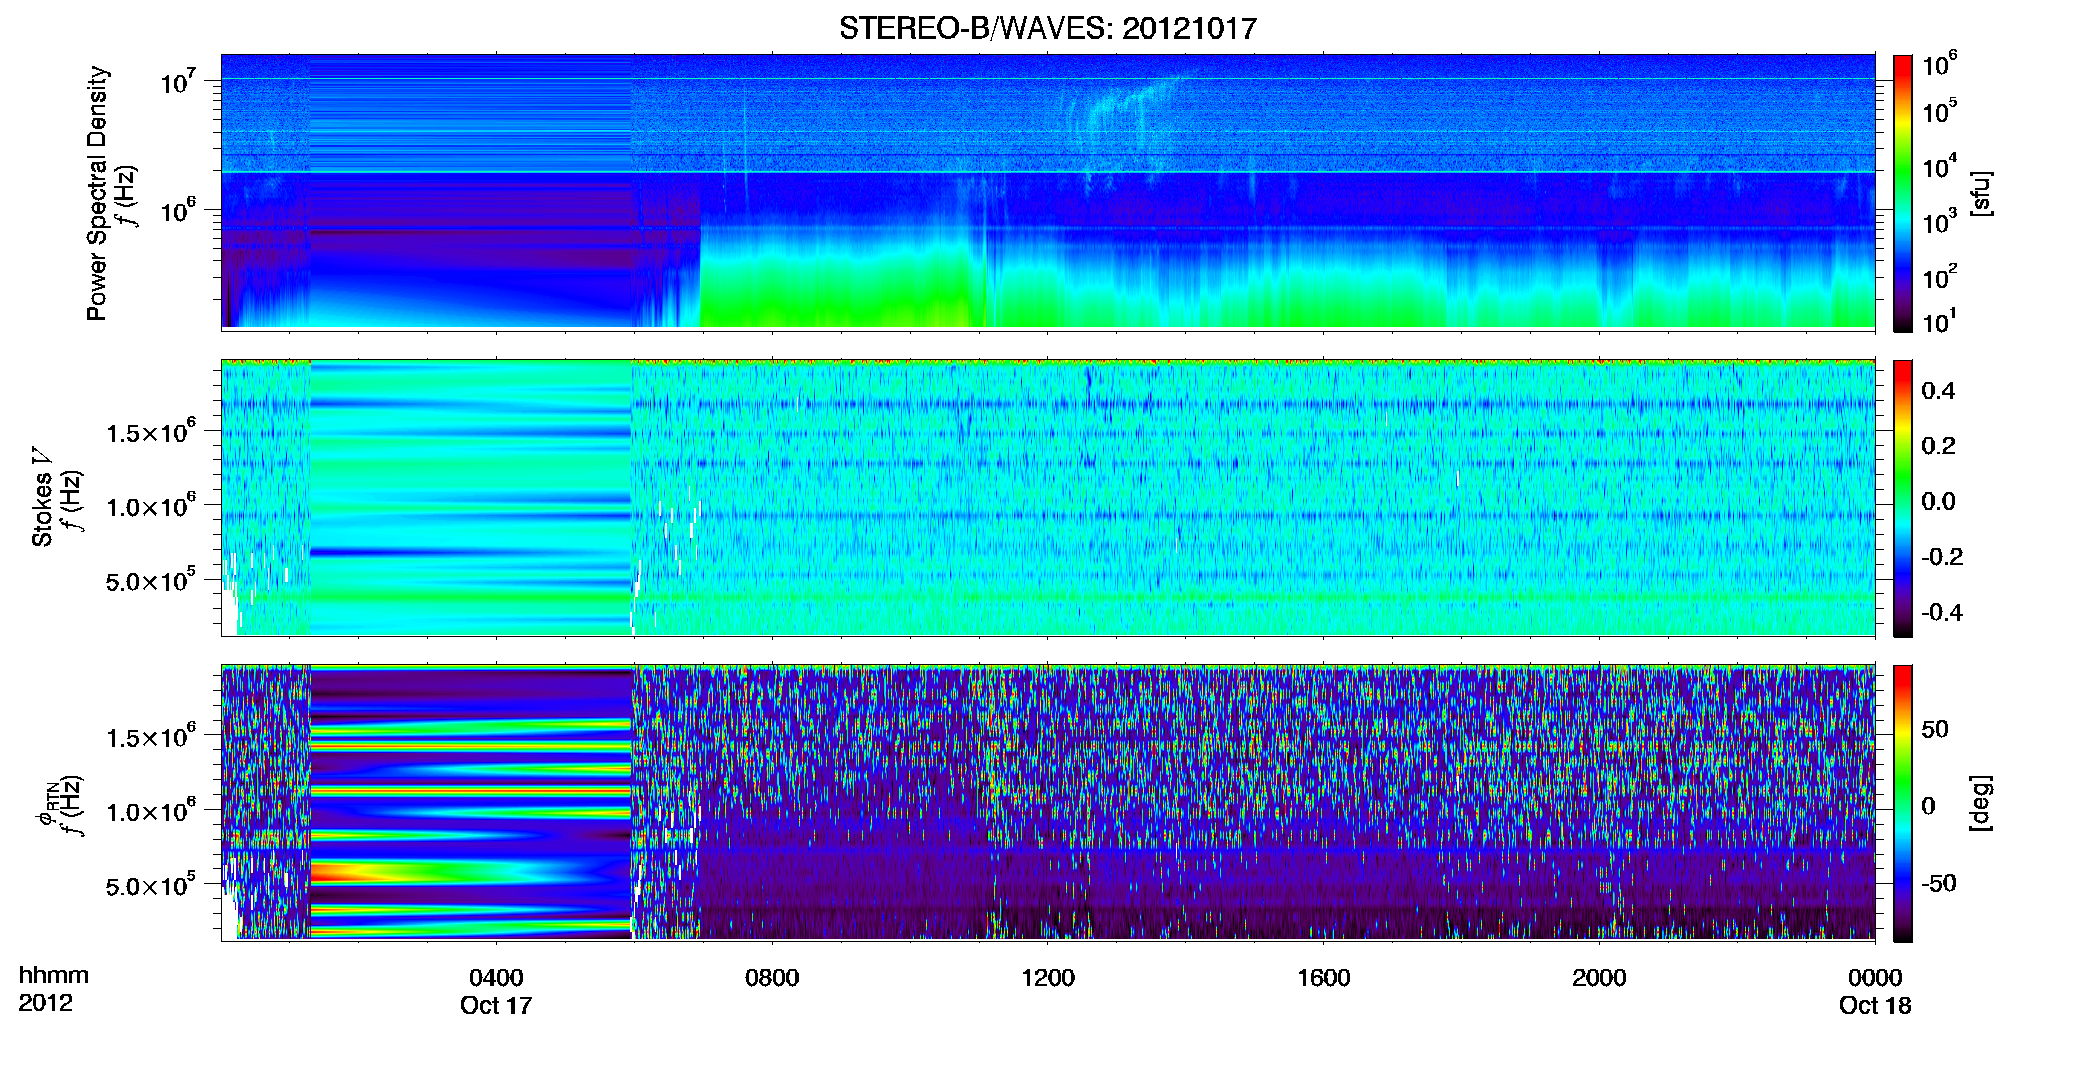Image resolution: width=2096 pixels, height=1080 pixels.
Task: Click the -0.4 Stokes color scale label
Action: (x=1941, y=612)
